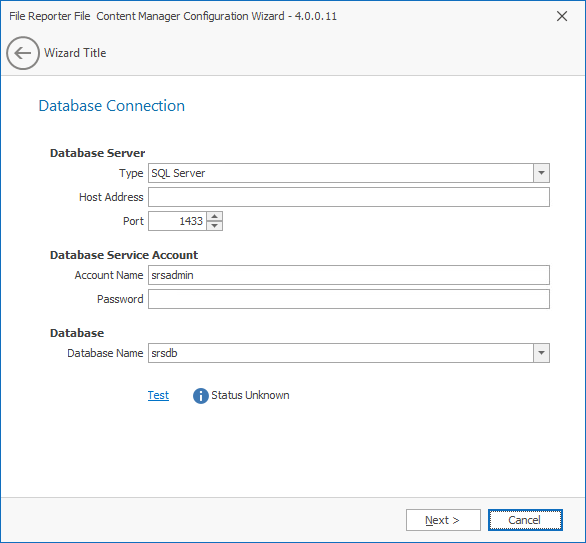
Task: Focus the Host Address input field
Action: [x=349, y=197]
